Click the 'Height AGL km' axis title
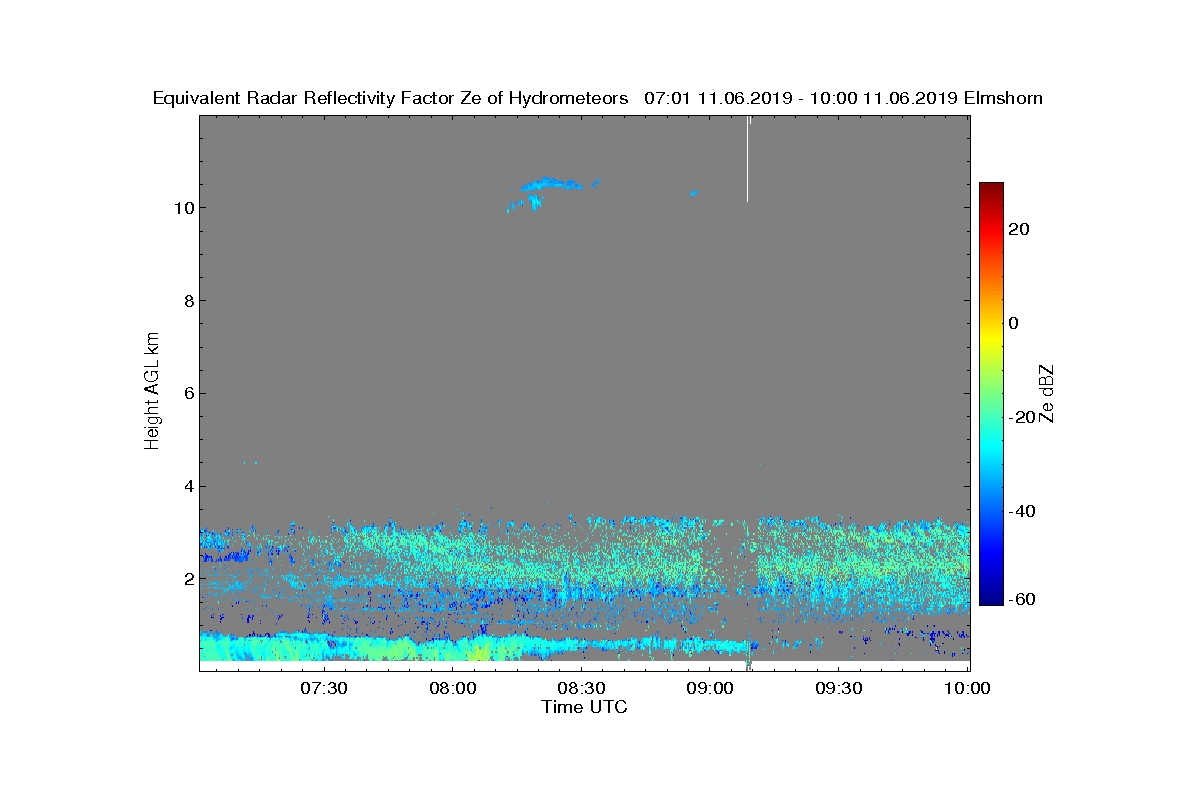The width and height of the screenshot is (1200, 800). pyautogui.click(x=152, y=393)
